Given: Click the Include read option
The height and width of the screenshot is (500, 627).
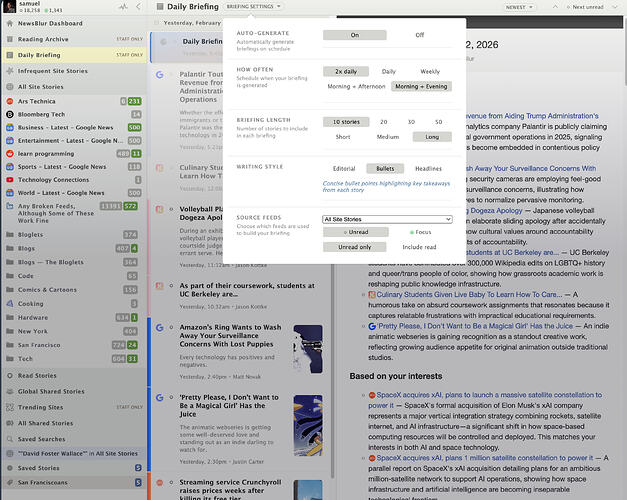Looking at the screenshot, I should [x=419, y=247].
